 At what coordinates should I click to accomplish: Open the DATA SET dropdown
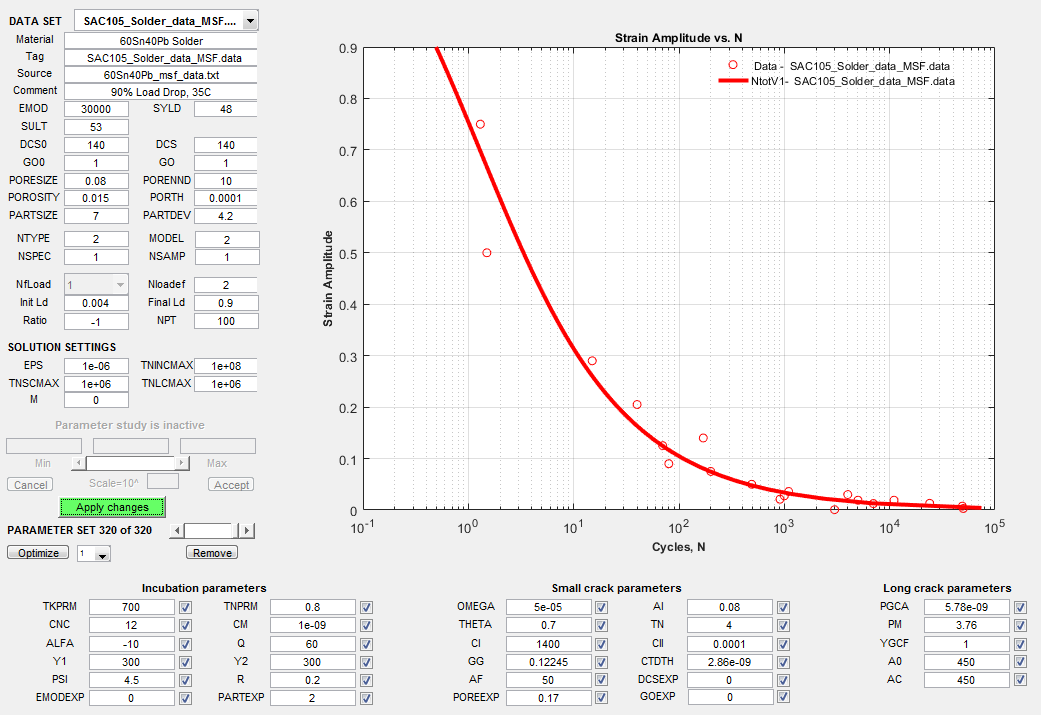pyautogui.click(x=249, y=21)
